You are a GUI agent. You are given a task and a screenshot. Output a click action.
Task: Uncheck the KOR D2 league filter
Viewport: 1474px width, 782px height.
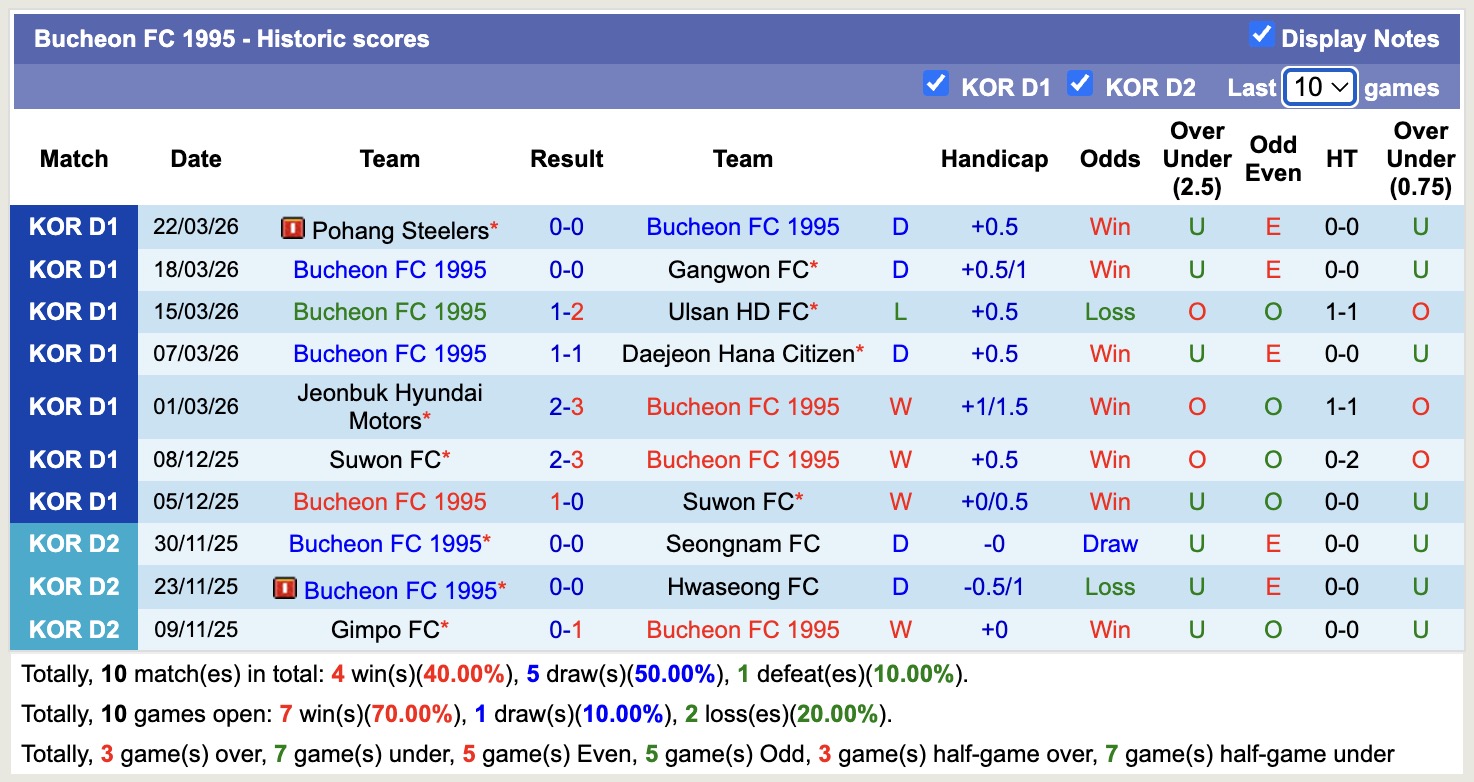point(1079,84)
